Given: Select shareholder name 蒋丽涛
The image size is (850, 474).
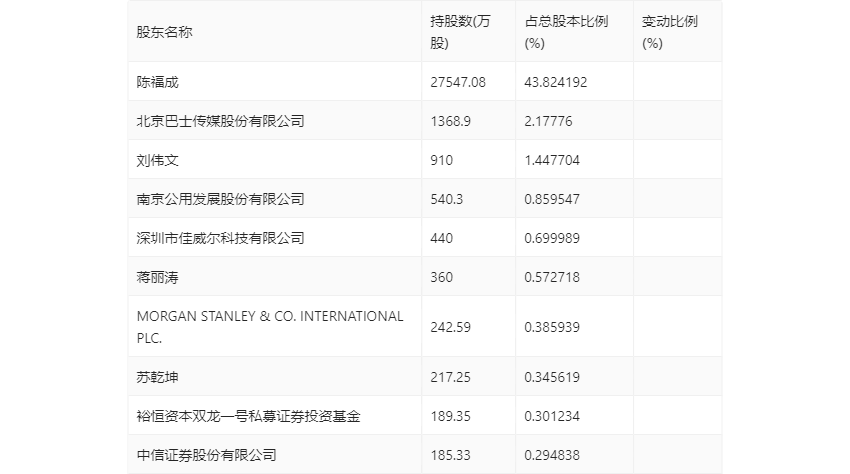Looking at the screenshot, I should click(x=157, y=277).
